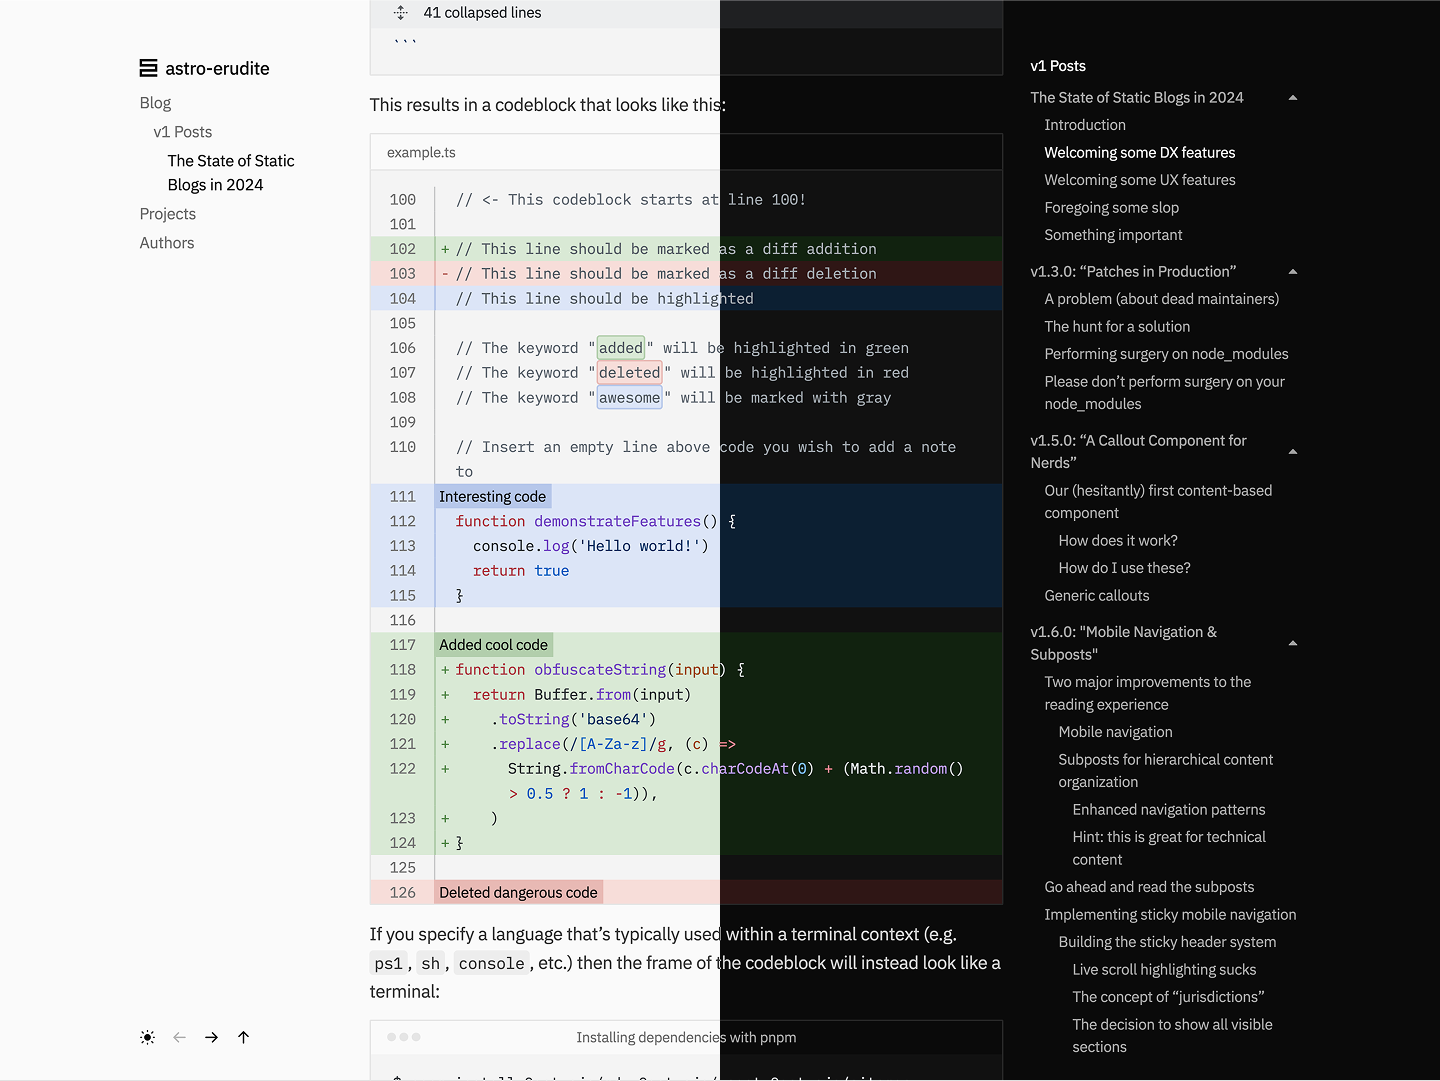Click the v1 Posts heading in the contents panel

tap(1058, 66)
